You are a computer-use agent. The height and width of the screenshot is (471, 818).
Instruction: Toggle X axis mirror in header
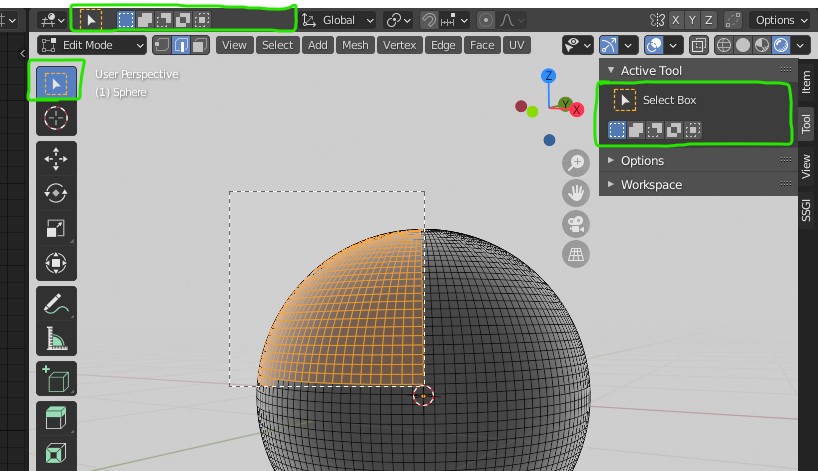pos(675,20)
